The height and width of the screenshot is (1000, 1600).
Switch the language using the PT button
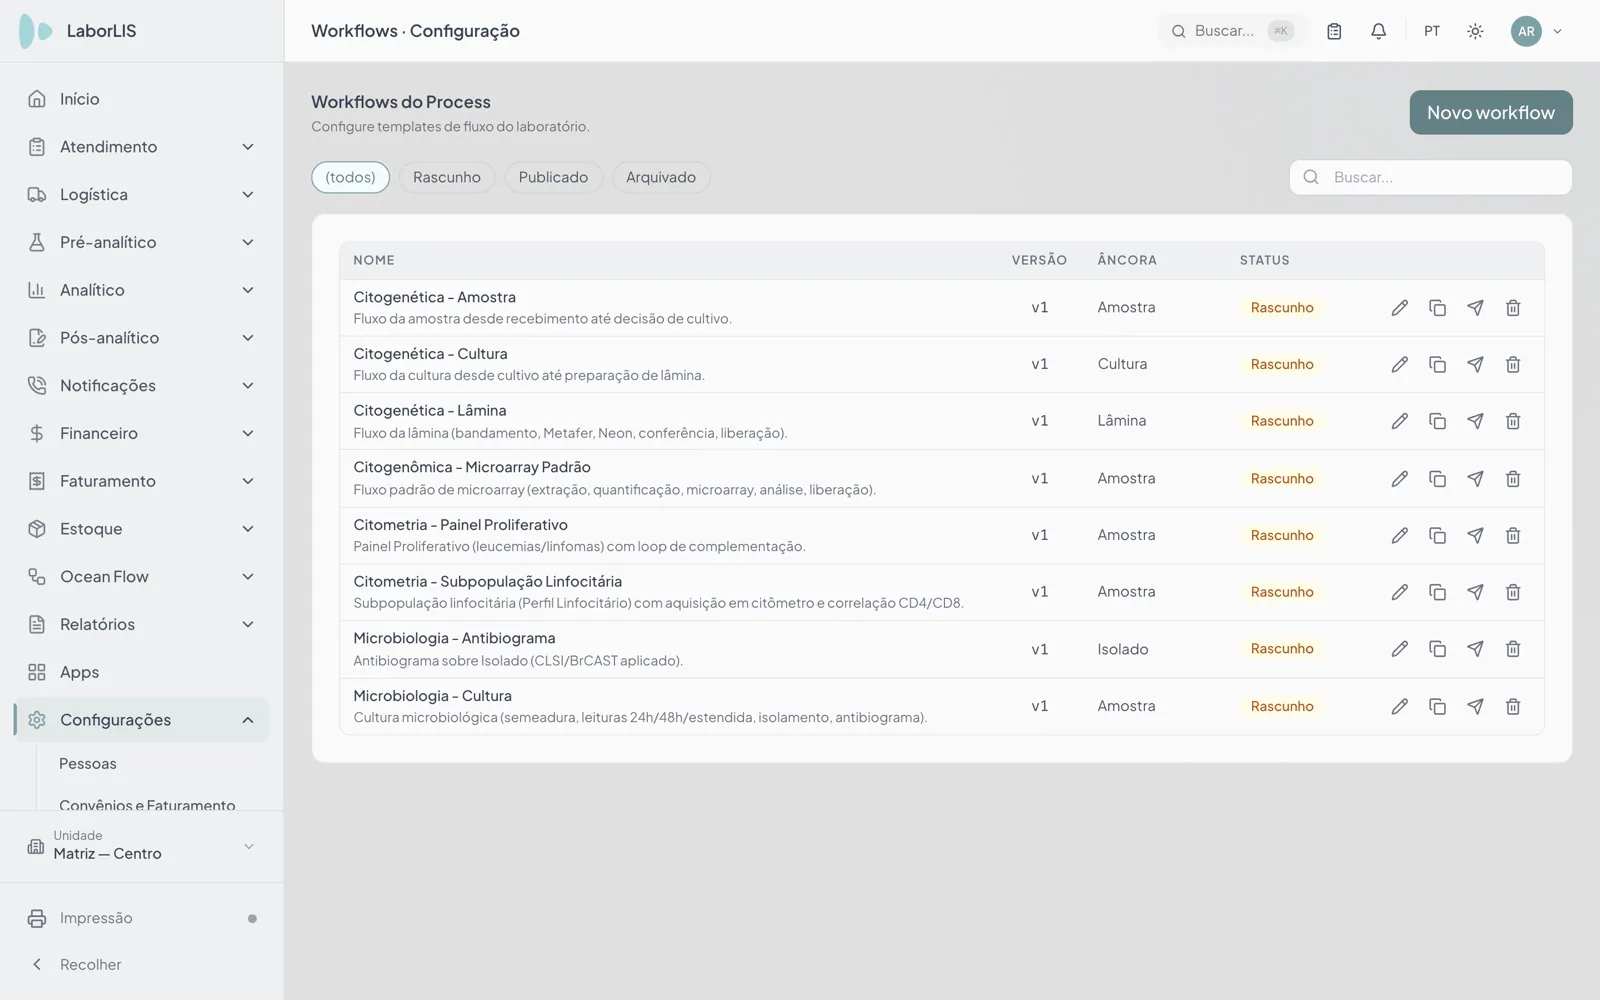(1432, 31)
